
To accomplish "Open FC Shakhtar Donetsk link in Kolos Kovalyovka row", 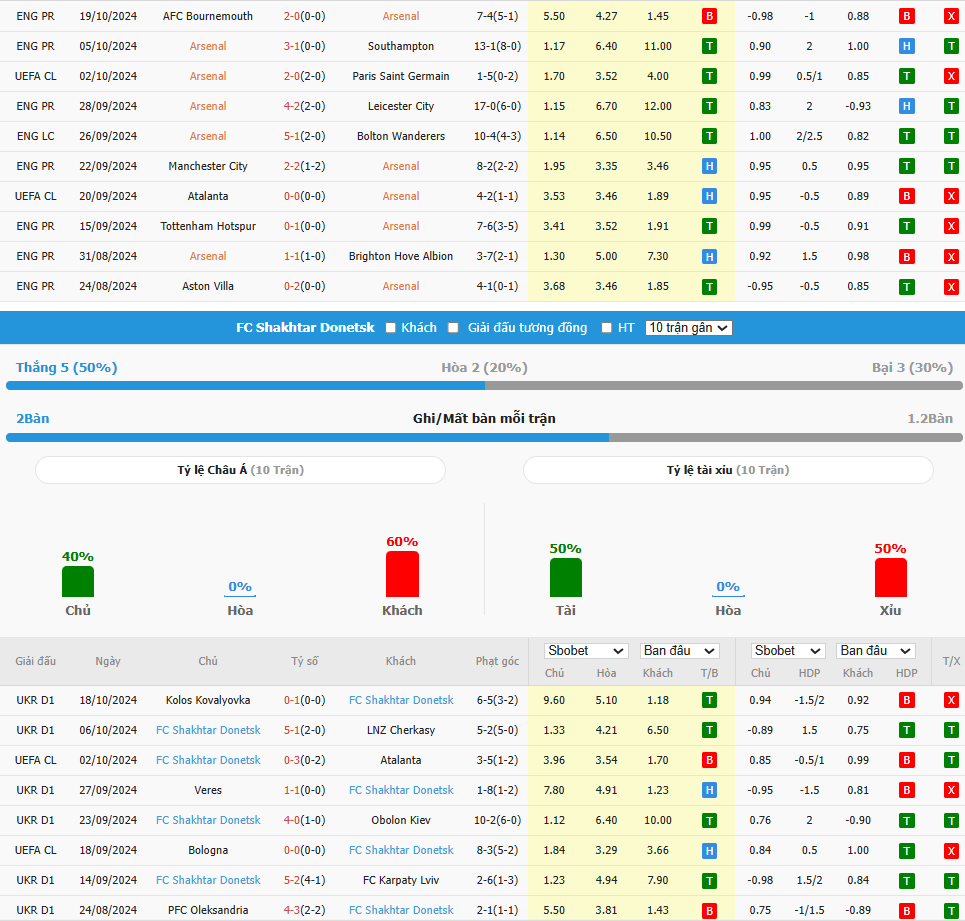I will [x=401, y=700].
